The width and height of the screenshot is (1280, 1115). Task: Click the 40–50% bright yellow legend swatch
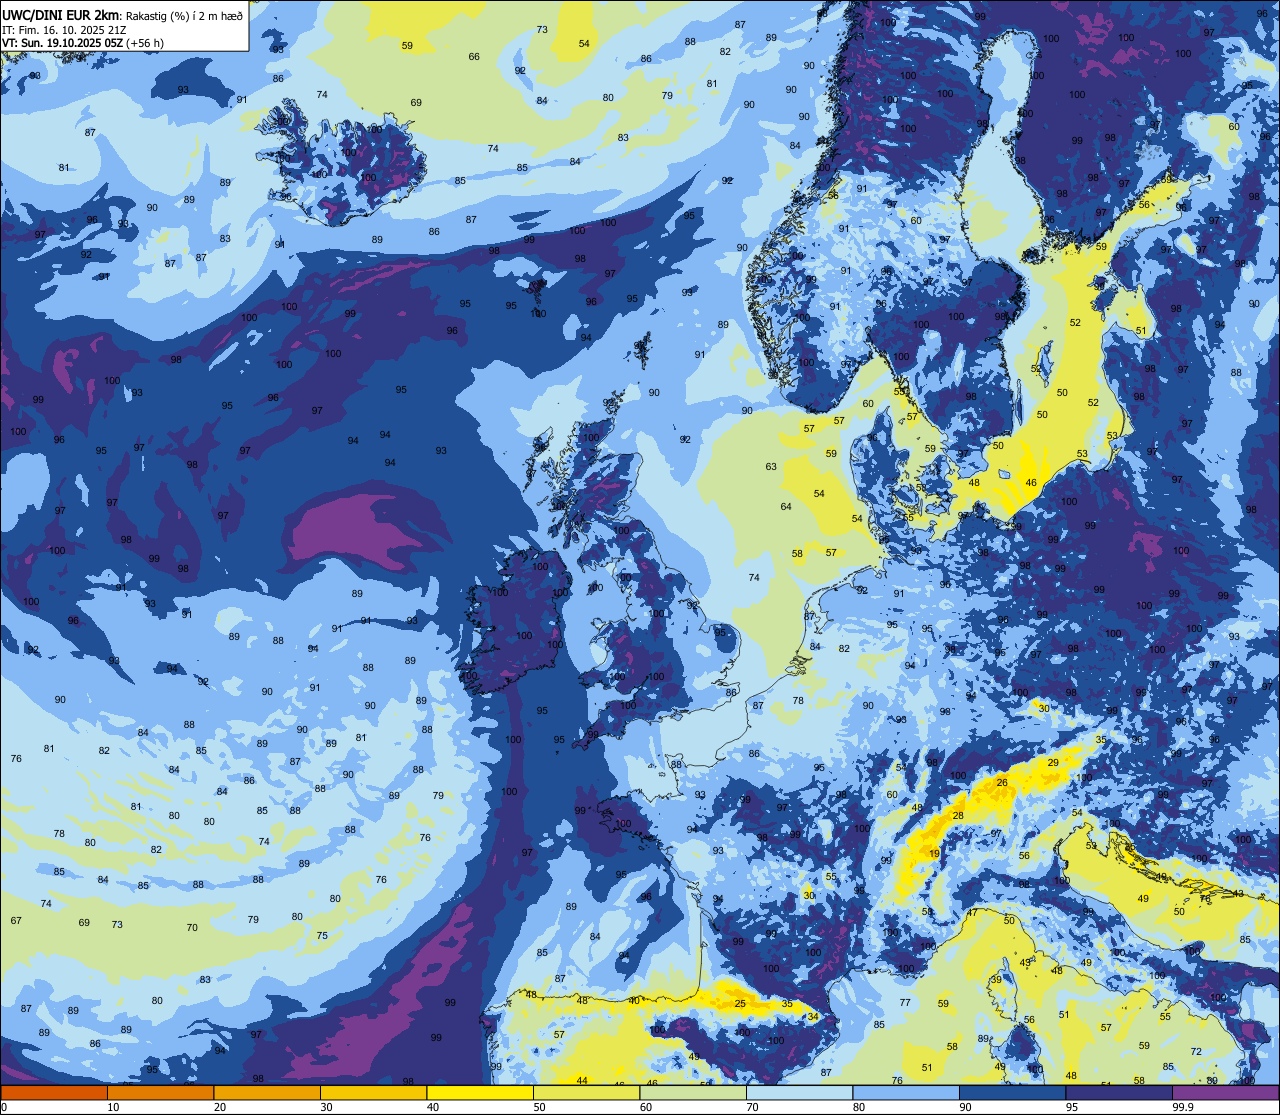[x=480, y=1093]
